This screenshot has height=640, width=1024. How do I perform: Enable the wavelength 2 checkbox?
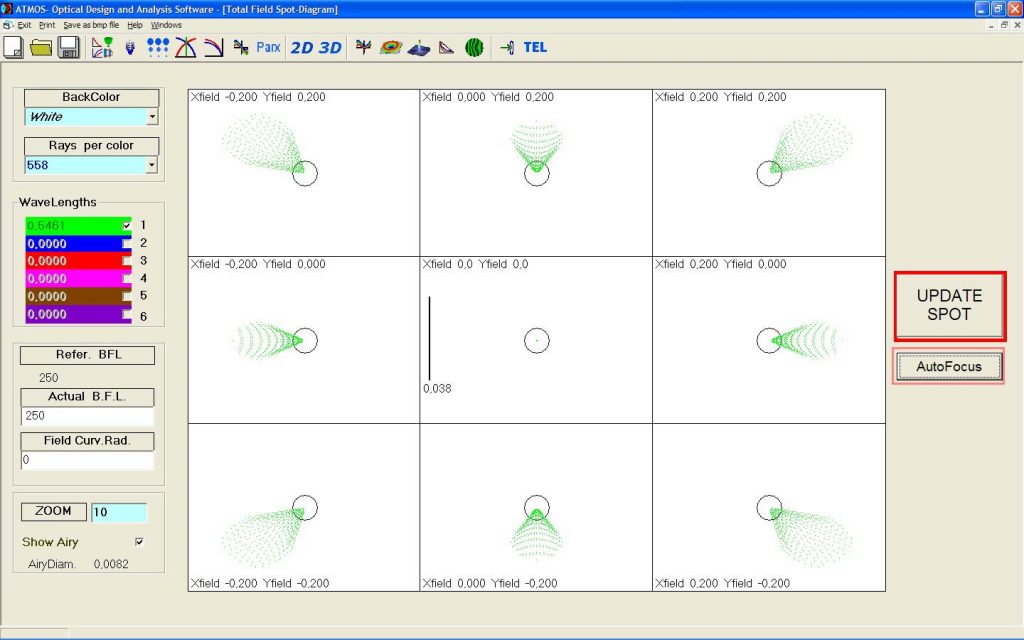tap(127, 243)
